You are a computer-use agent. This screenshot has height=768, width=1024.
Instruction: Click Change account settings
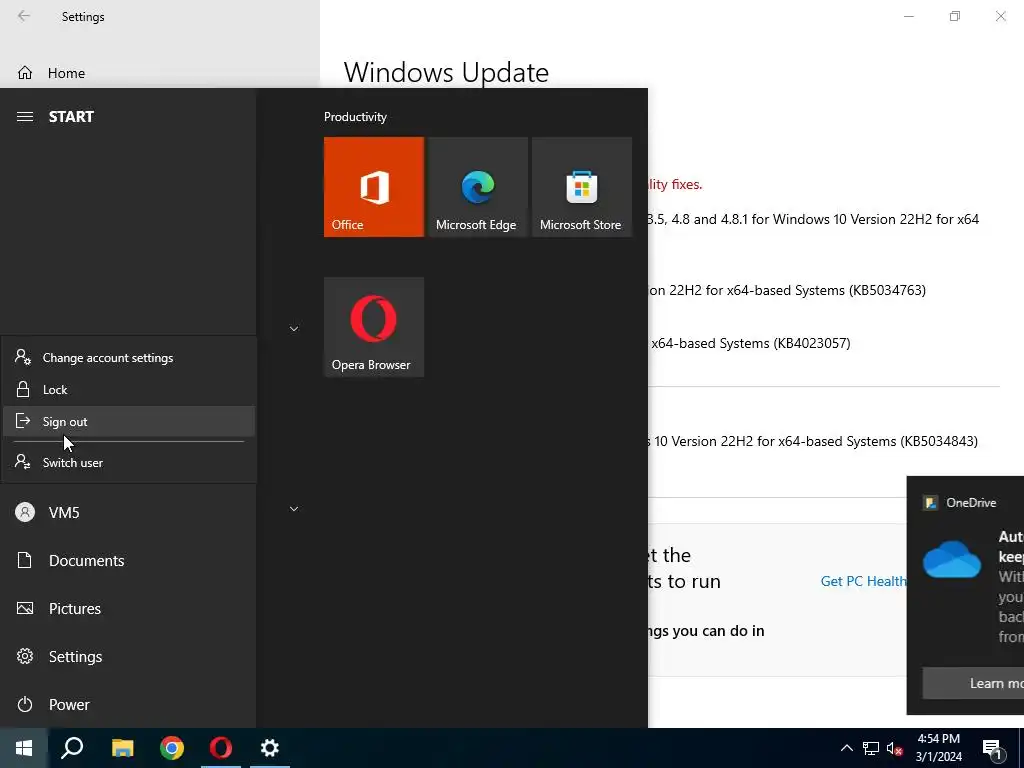point(129,357)
